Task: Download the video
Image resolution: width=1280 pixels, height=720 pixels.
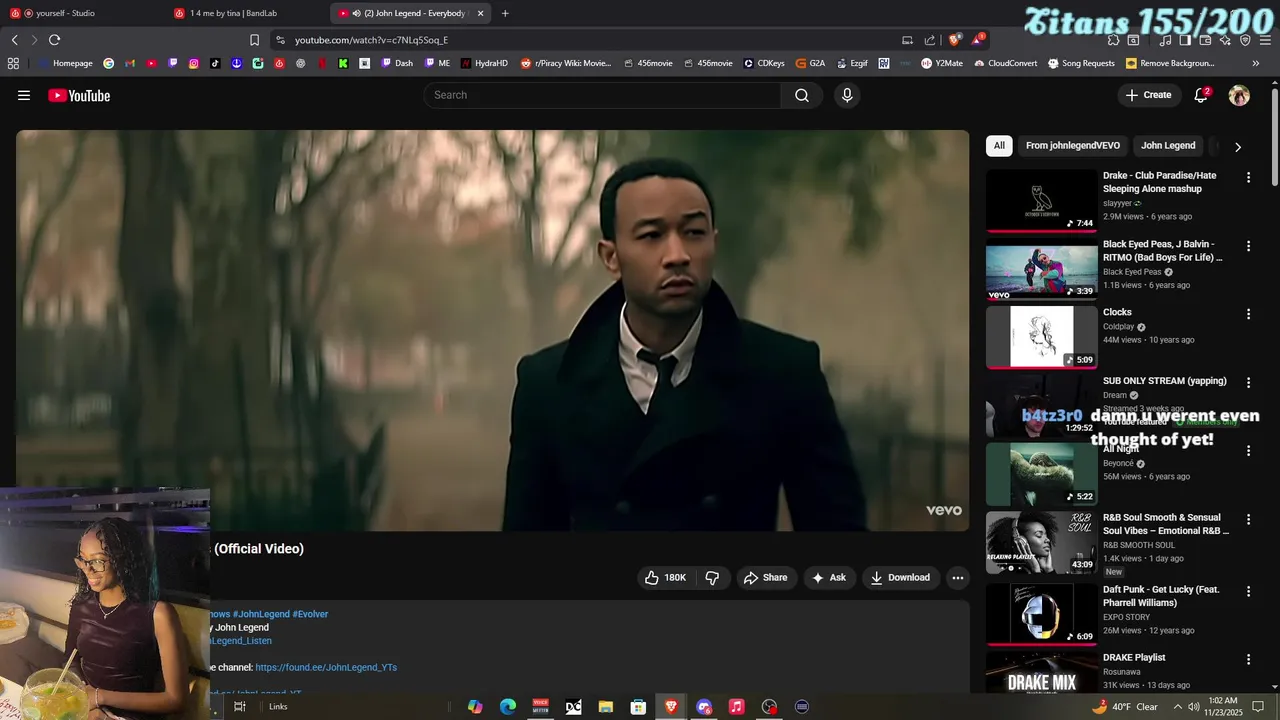Action: (x=900, y=578)
